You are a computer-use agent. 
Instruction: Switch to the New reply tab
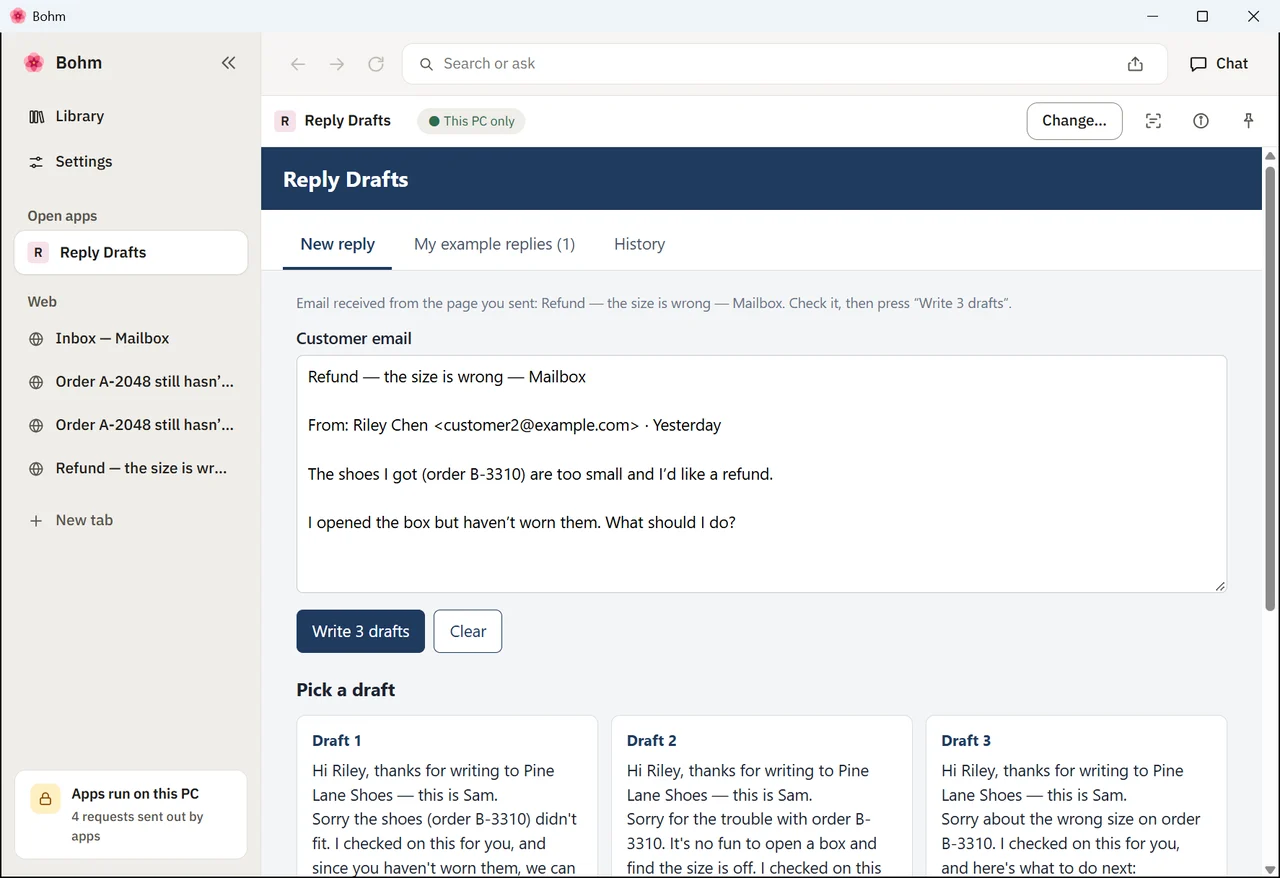pyautogui.click(x=337, y=245)
